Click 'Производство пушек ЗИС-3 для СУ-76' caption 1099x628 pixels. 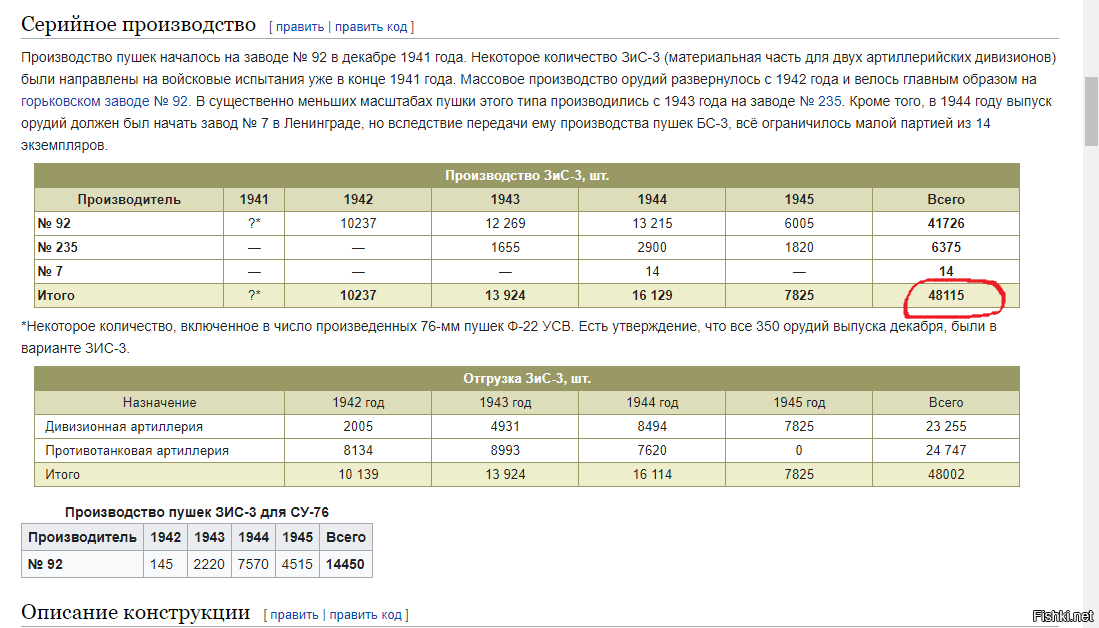(x=196, y=512)
